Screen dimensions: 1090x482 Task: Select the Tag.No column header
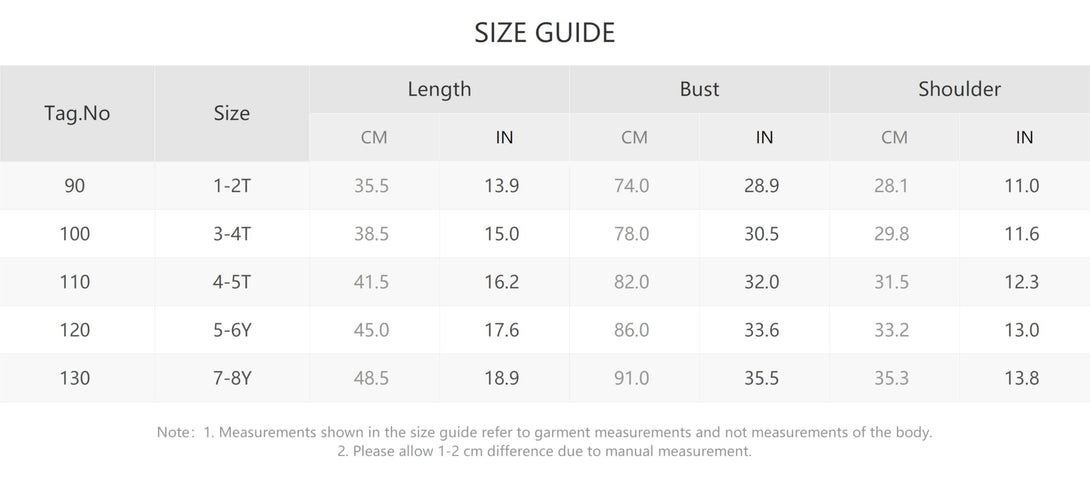pos(77,113)
